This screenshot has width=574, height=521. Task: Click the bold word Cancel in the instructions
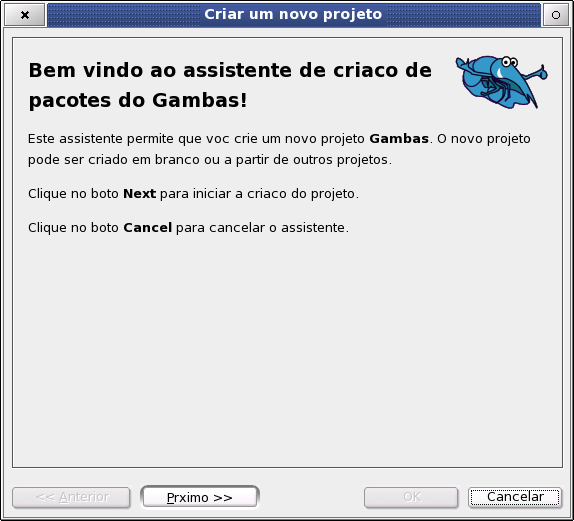(x=148, y=228)
